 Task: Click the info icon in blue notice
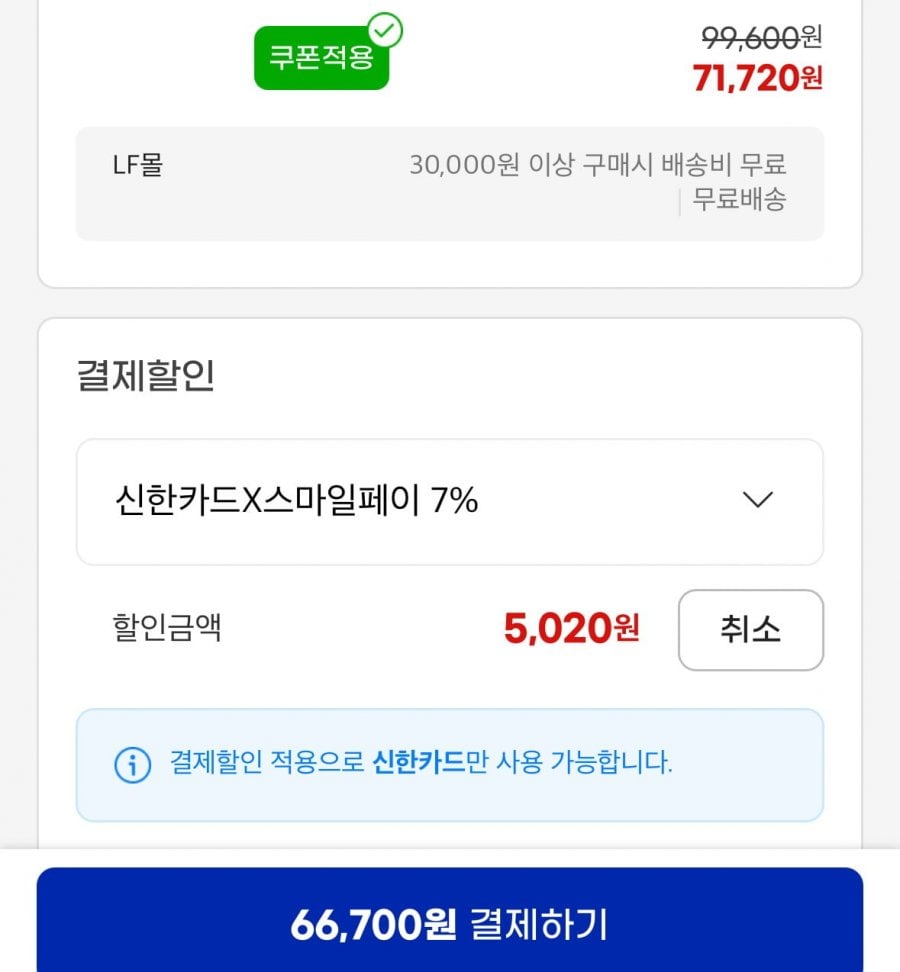[132, 765]
